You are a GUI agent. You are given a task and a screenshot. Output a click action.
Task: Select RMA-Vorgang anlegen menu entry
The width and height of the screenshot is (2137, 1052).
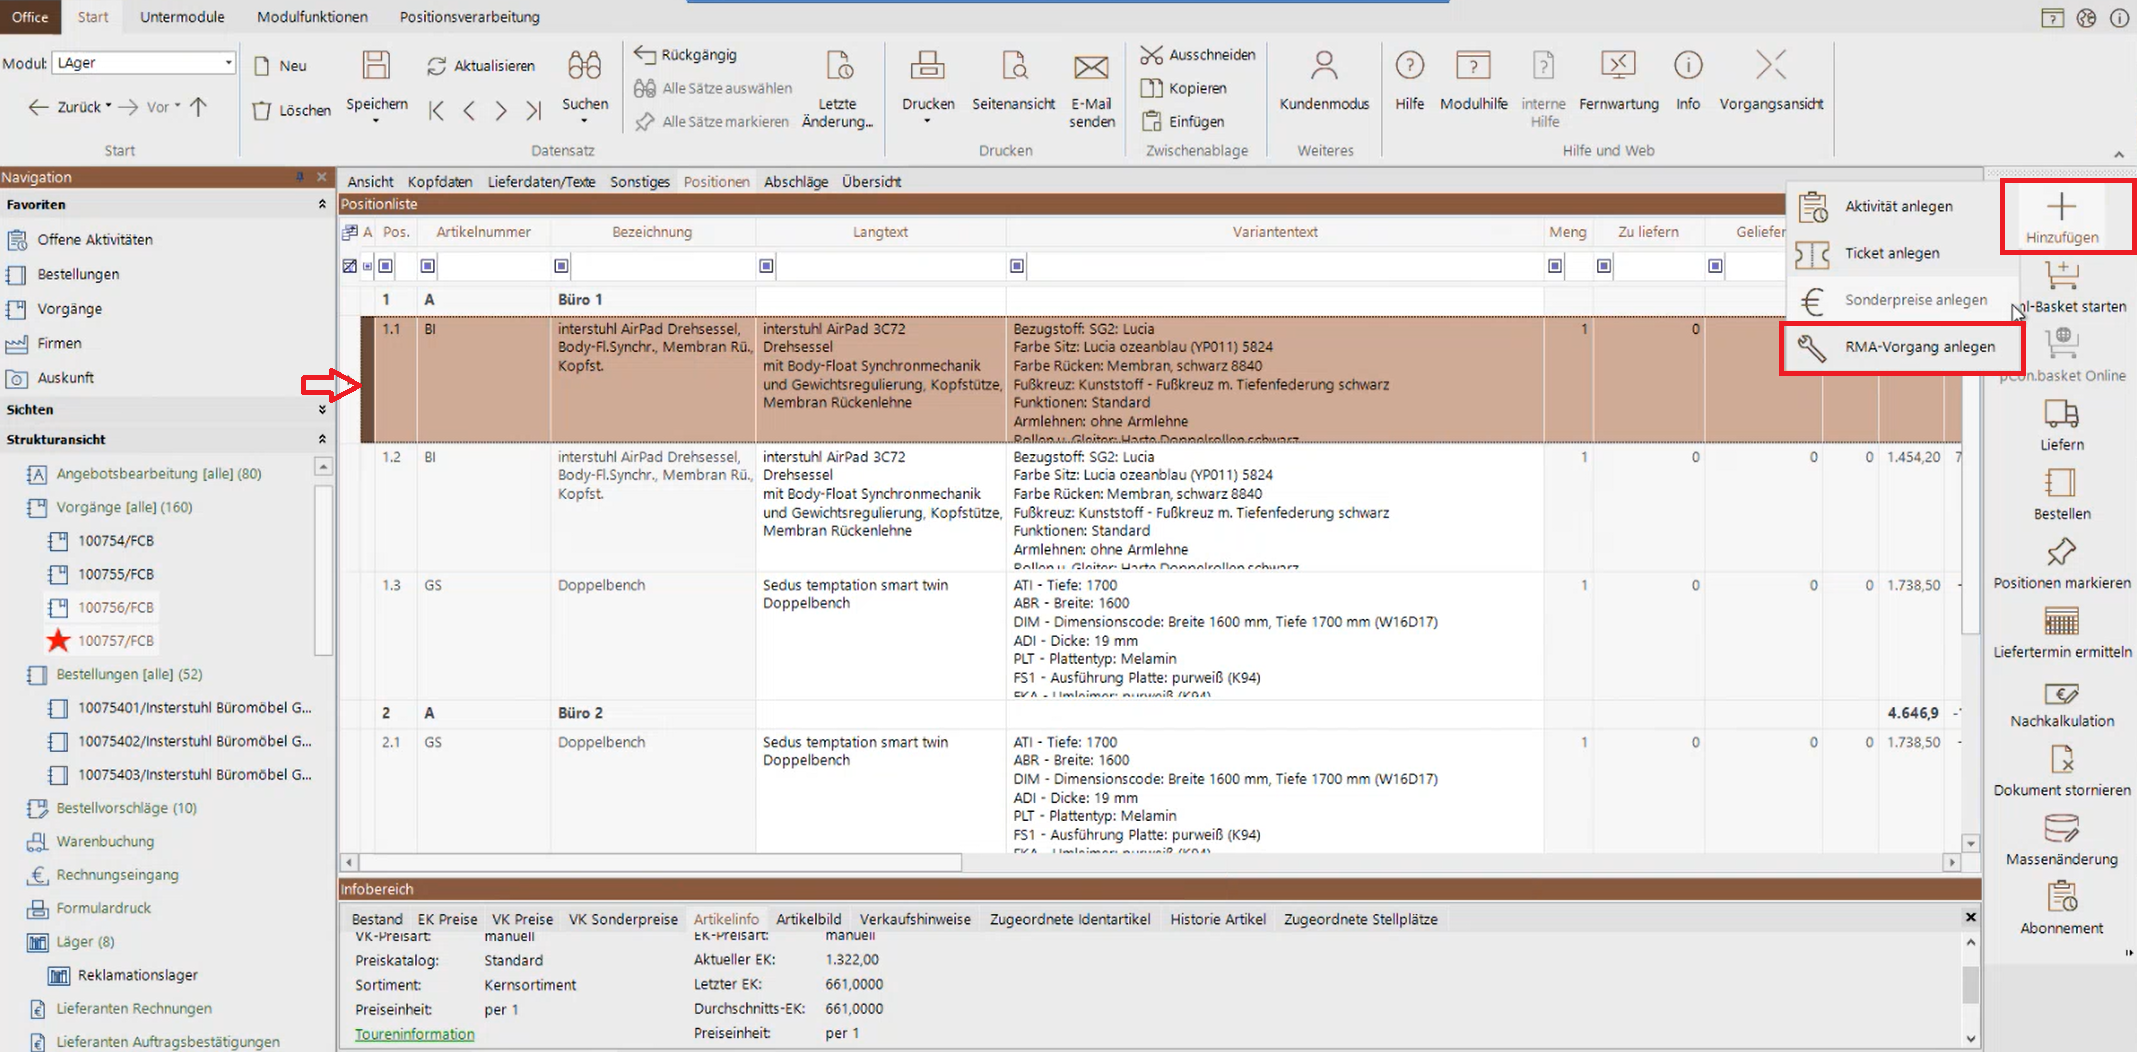click(x=1919, y=347)
